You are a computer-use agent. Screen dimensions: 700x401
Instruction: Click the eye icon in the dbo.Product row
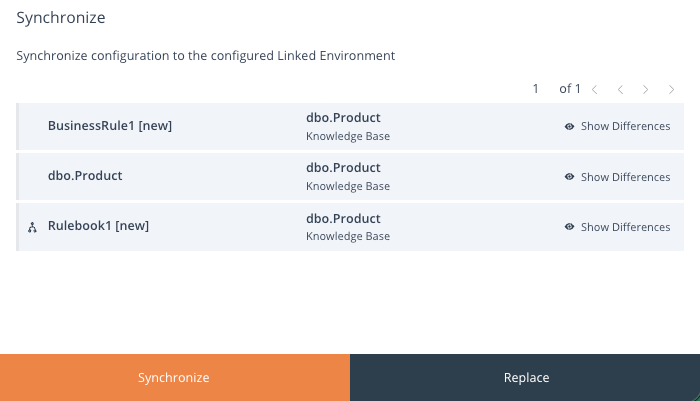coord(569,177)
